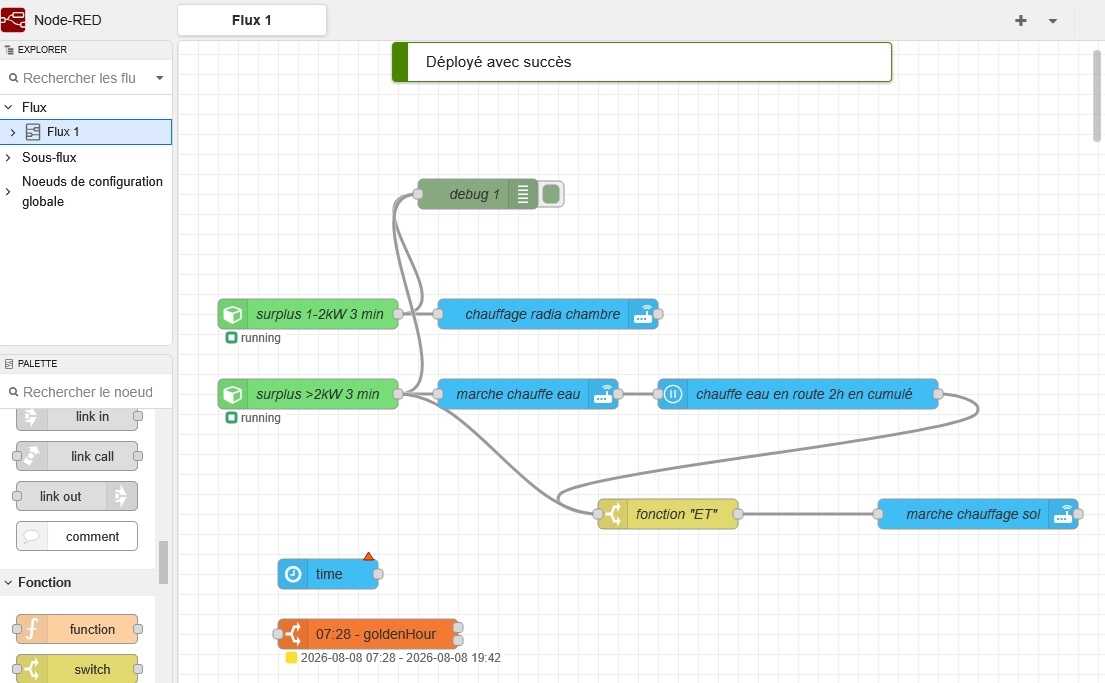The image size is (1105, 683).
Task: Click the surplus >2kW 3 min node cube icon
Action: [233, 394]
